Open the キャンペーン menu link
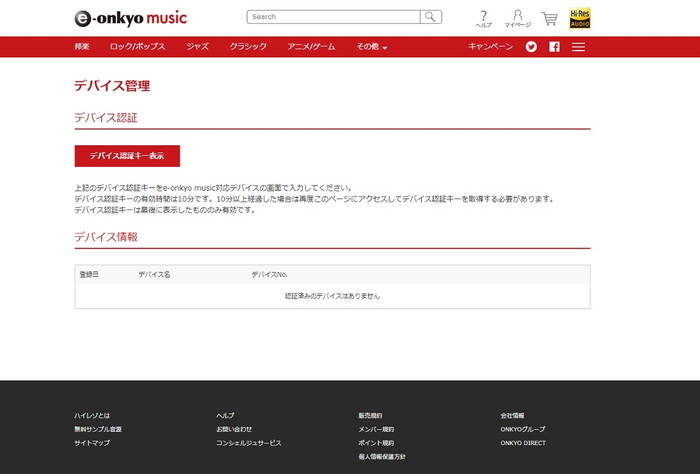 click(491, 46)
